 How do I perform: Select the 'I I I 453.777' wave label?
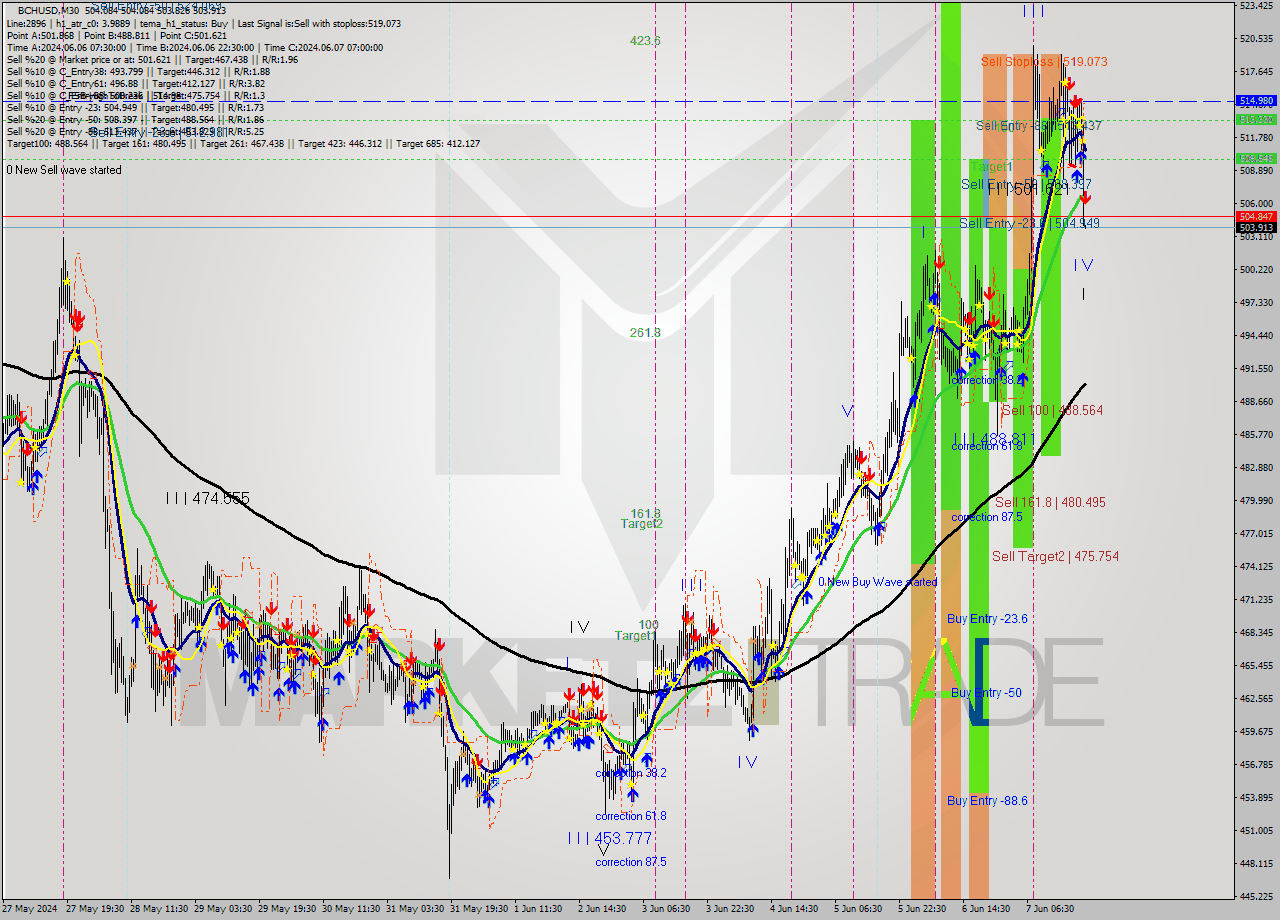(x=609, y=838)
